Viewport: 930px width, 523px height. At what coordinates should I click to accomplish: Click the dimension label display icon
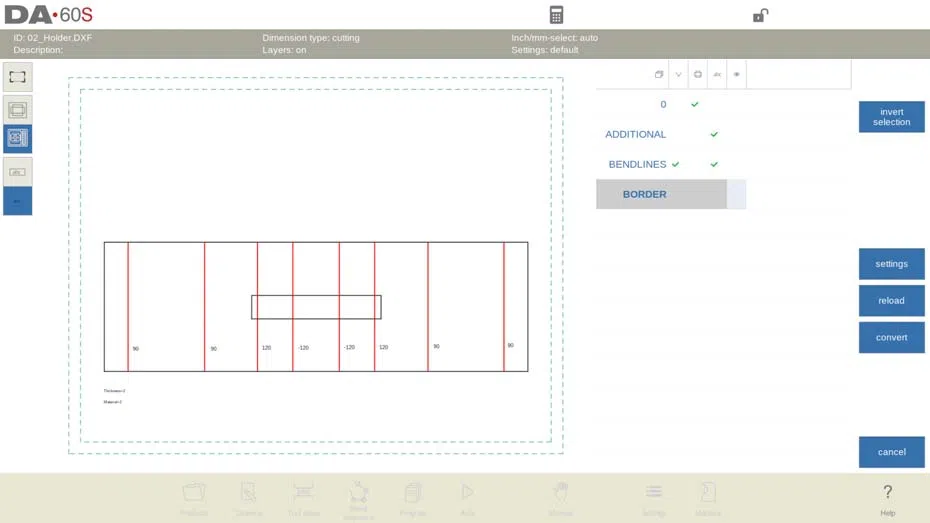click(17, 172)
